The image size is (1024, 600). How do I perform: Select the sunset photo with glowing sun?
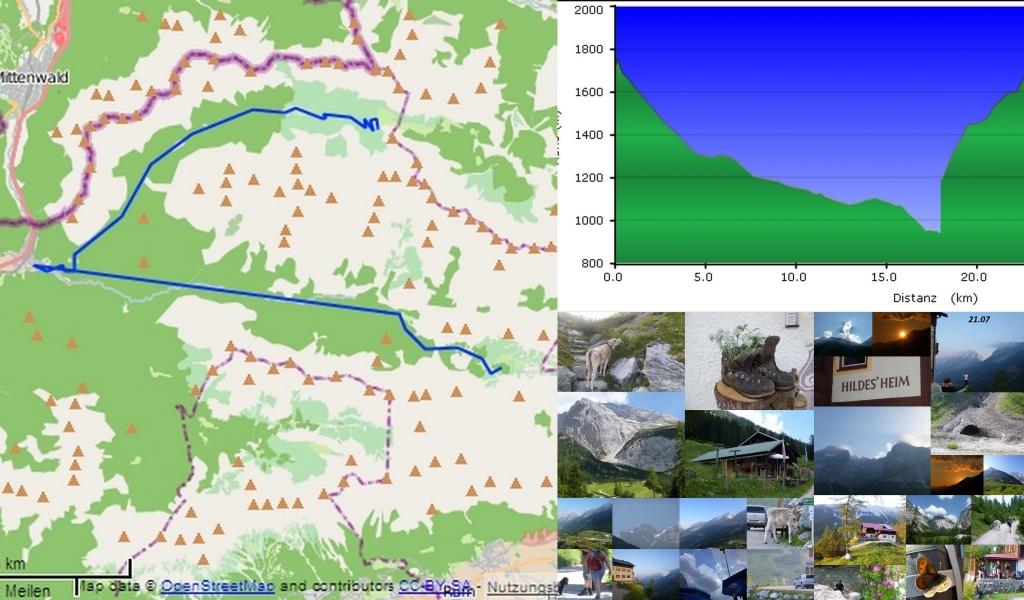pyautogui.click(x=902, y=333)
